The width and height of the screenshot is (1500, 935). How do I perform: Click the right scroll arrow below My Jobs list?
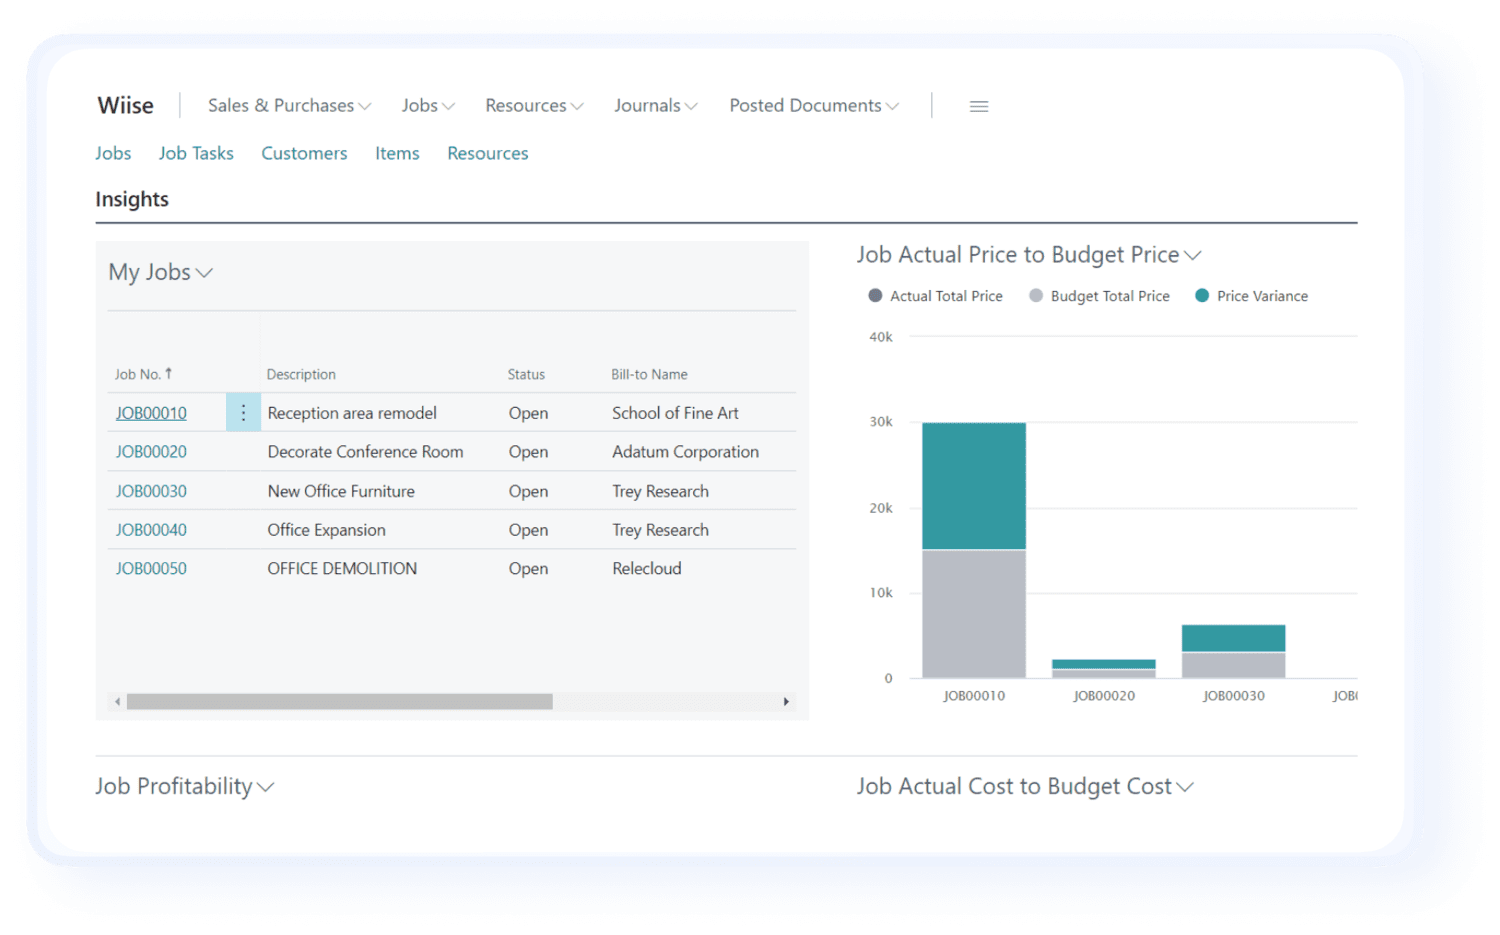(786, 702)
